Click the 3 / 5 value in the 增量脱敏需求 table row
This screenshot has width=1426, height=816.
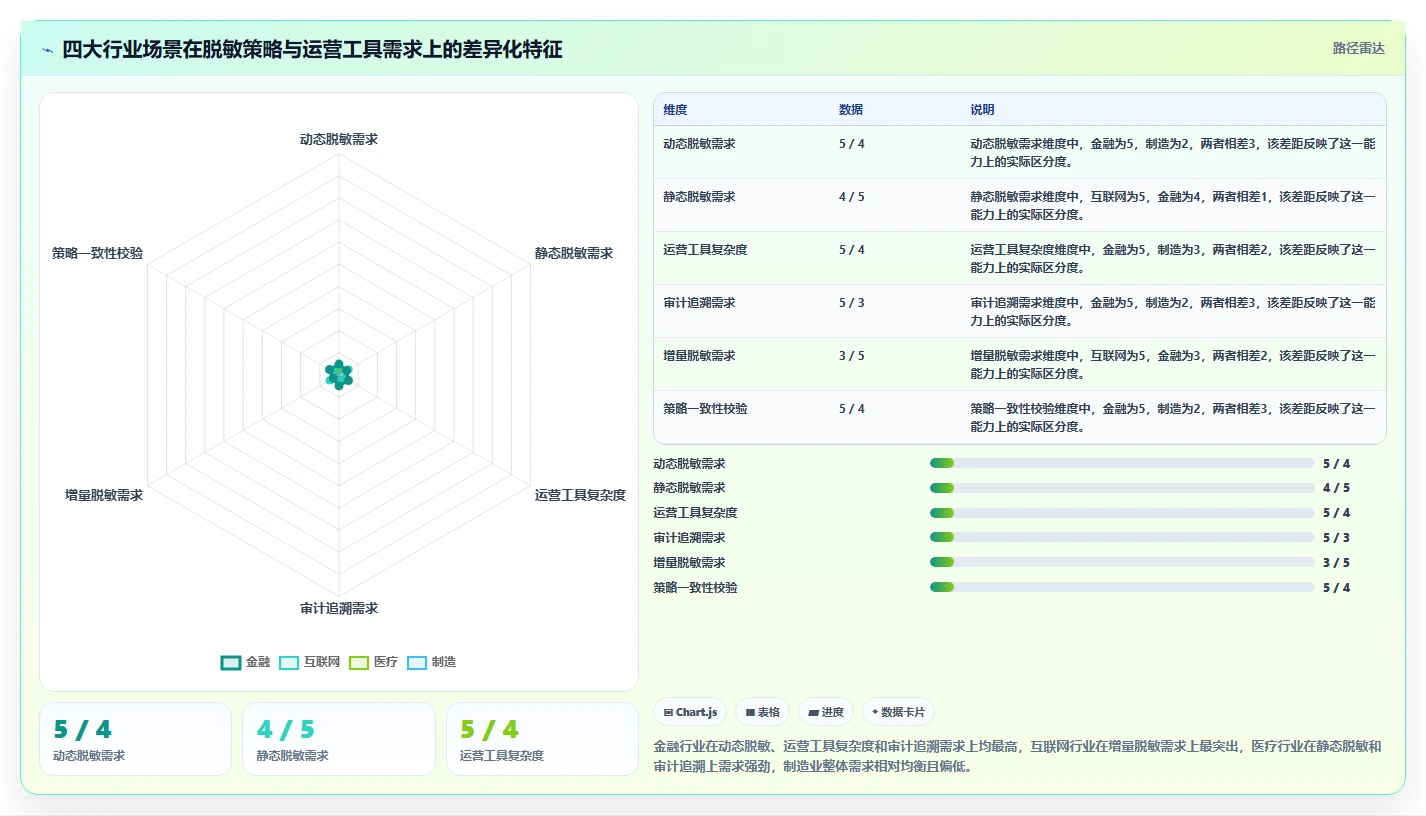(852, 356)
